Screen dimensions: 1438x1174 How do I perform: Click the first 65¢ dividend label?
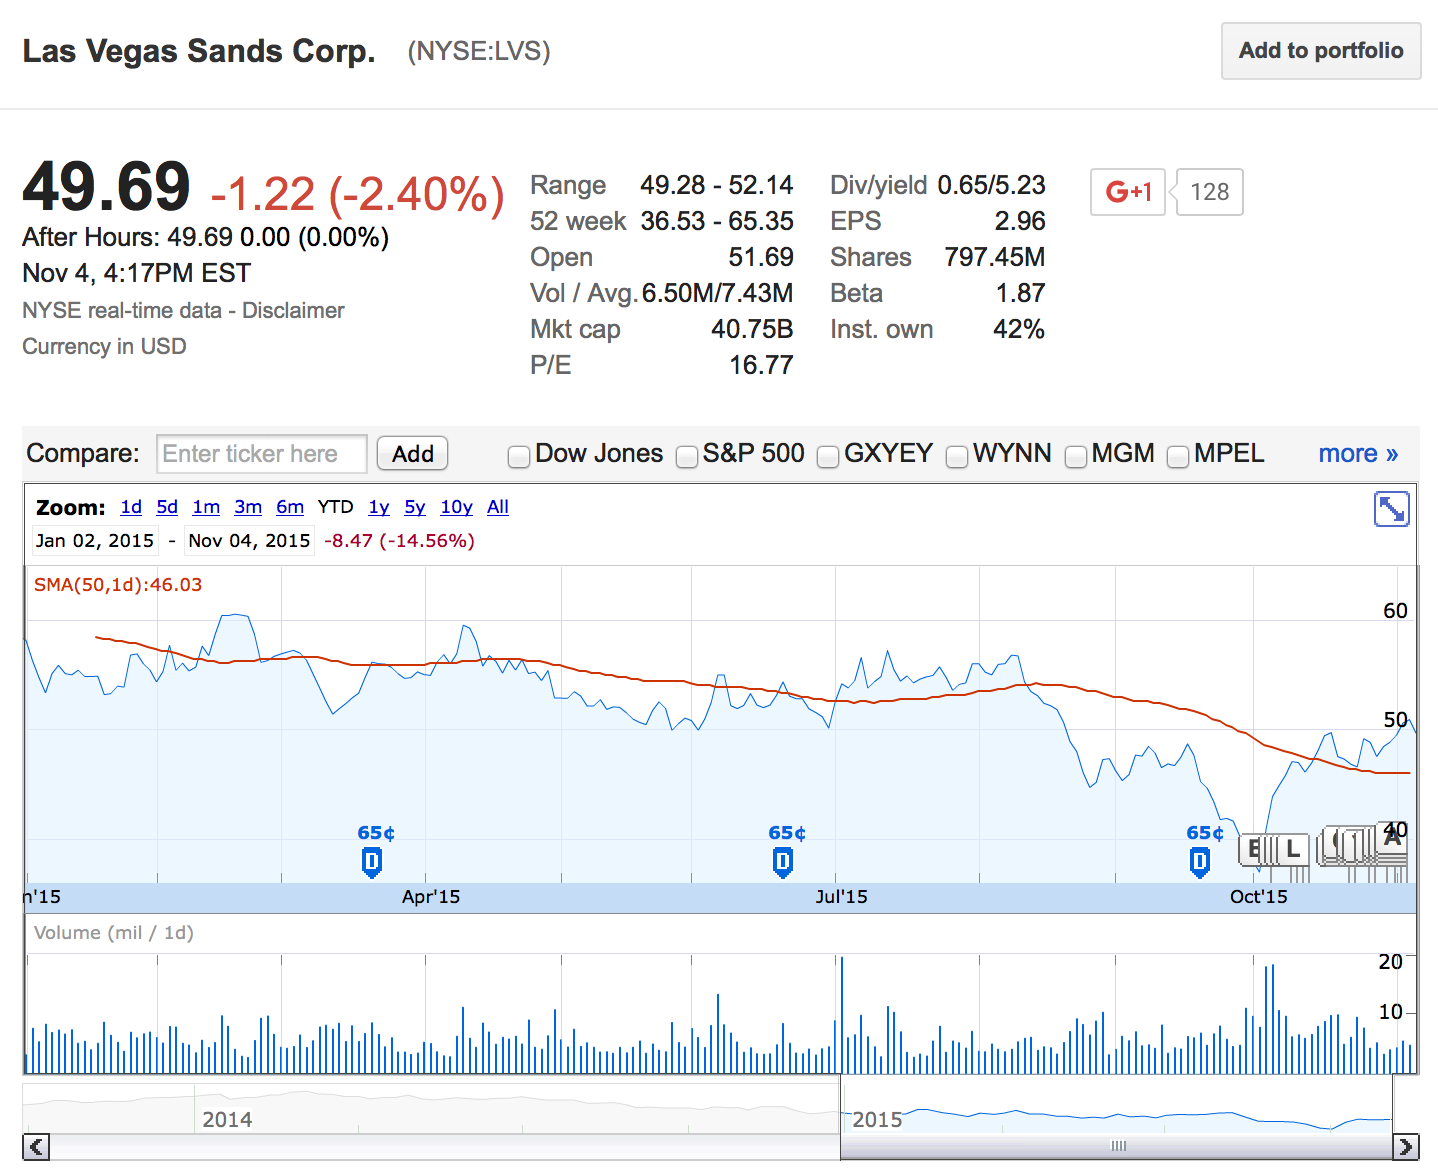pyautogui.click(x=376, y=833)
